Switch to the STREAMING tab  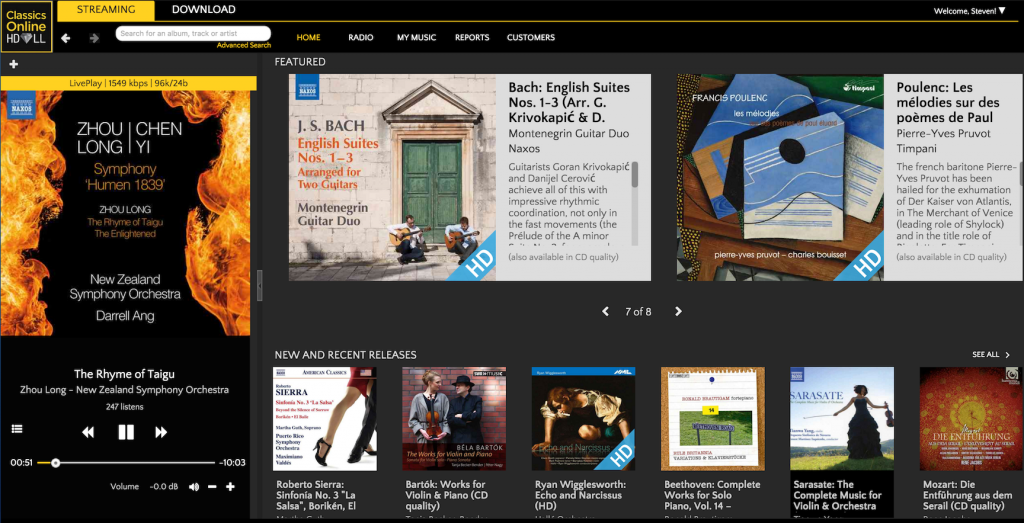pyautogui.click(x=106, y=10)
